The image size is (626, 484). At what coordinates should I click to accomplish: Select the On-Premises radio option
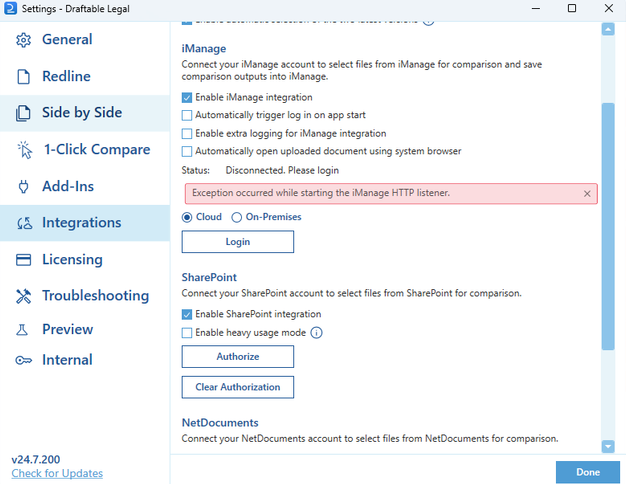236,217
